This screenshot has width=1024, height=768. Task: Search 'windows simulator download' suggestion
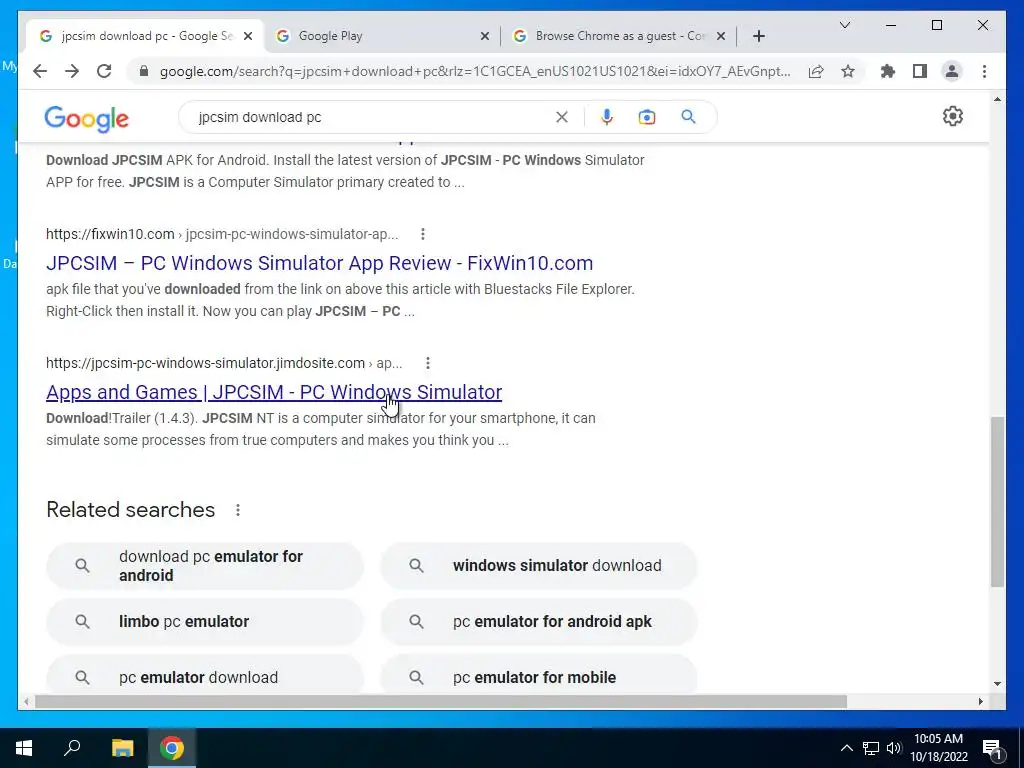[539, 566]
